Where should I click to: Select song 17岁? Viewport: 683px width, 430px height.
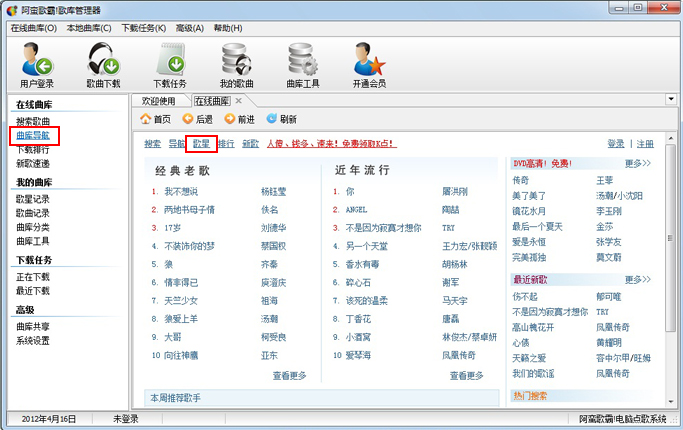172,228
